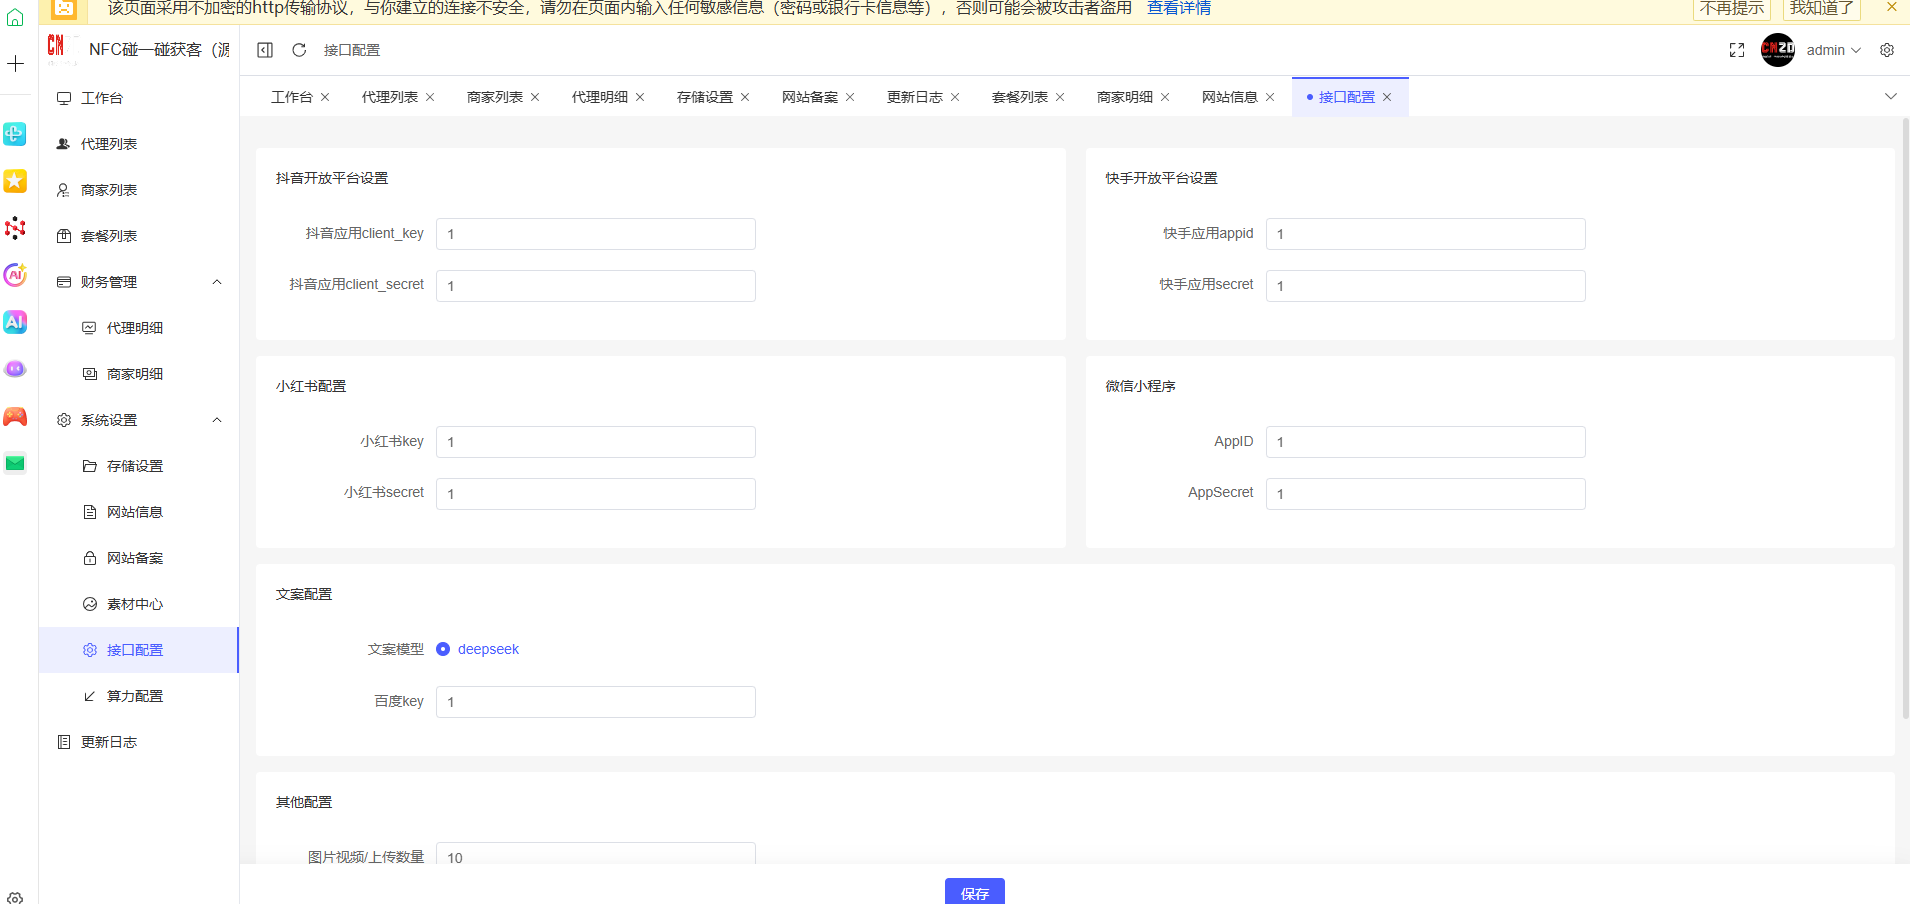1910x904 pixels.
Task: Expand the tab list dropdown chevron
Action: [1890, 97]
